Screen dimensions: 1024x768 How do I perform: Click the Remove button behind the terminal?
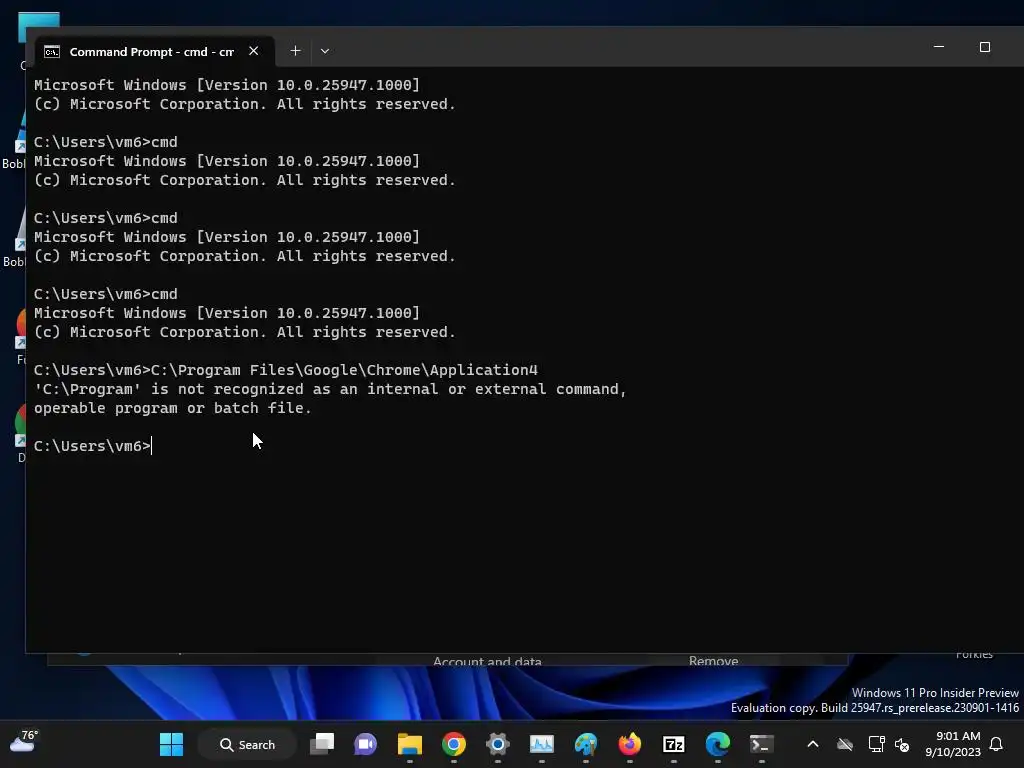click(713, 660)
